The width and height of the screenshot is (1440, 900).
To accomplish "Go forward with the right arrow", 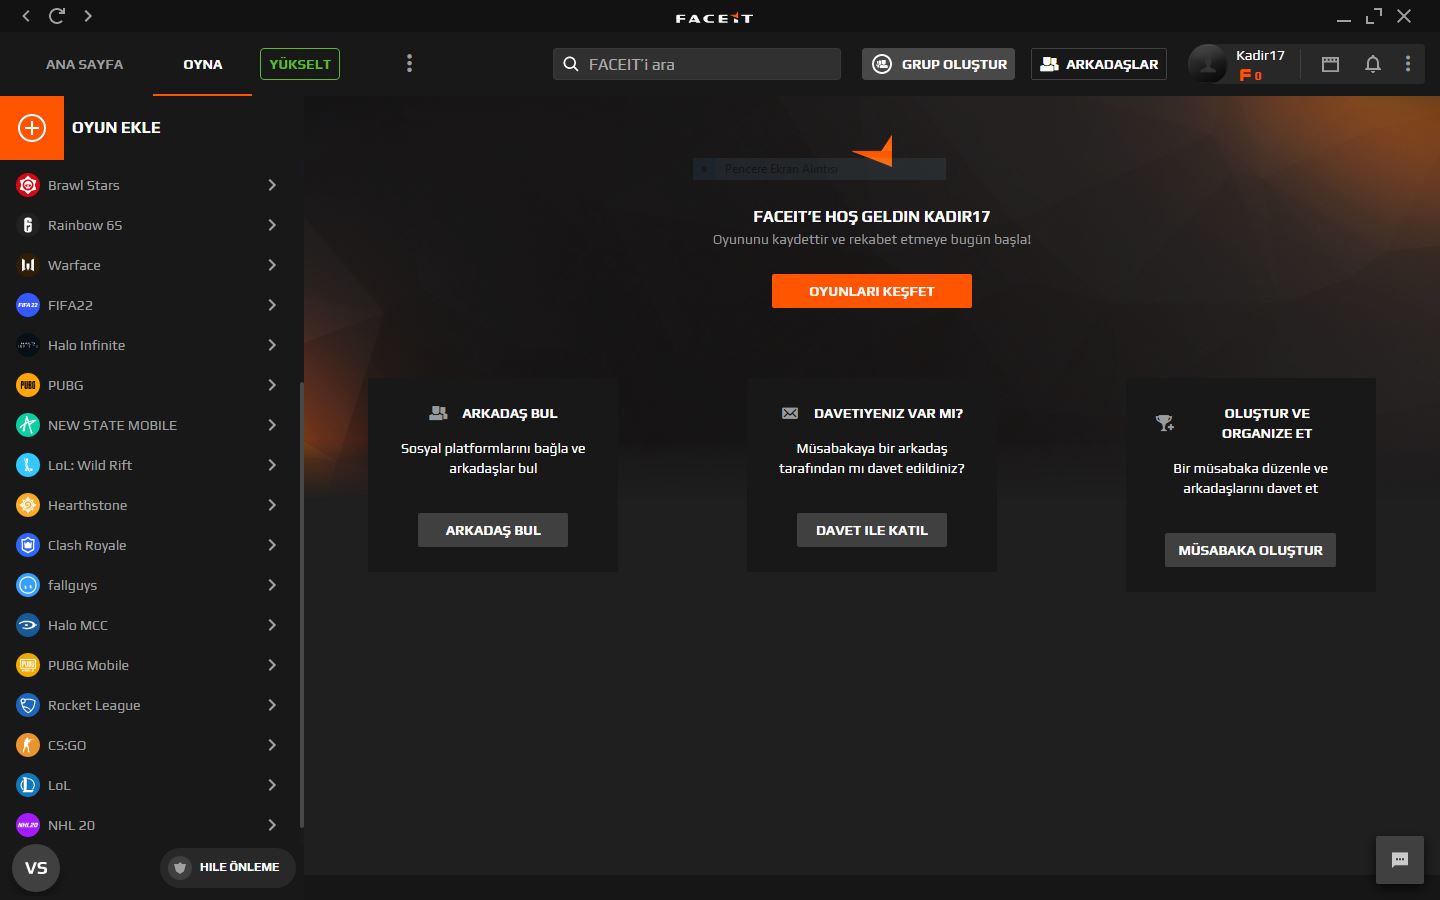I will (88, 16).
